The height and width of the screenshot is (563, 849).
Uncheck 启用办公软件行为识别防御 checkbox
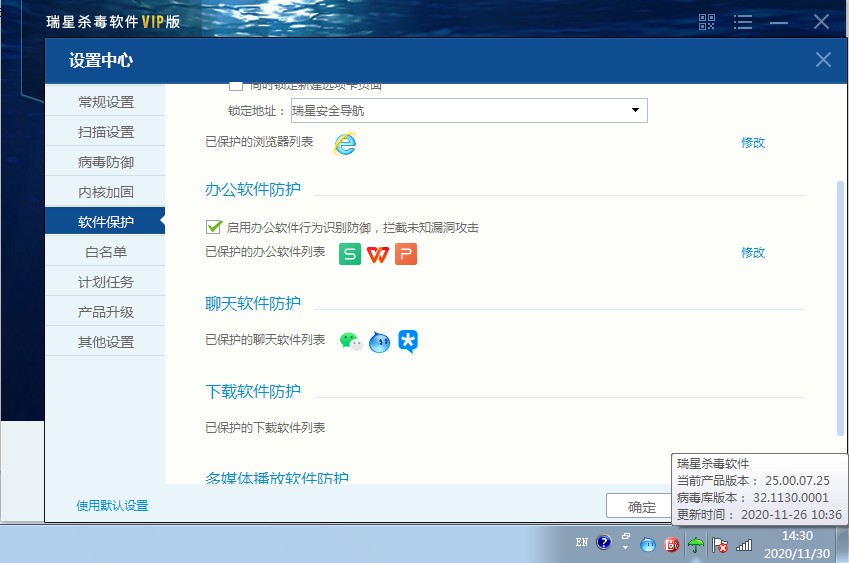coord(214,227)
